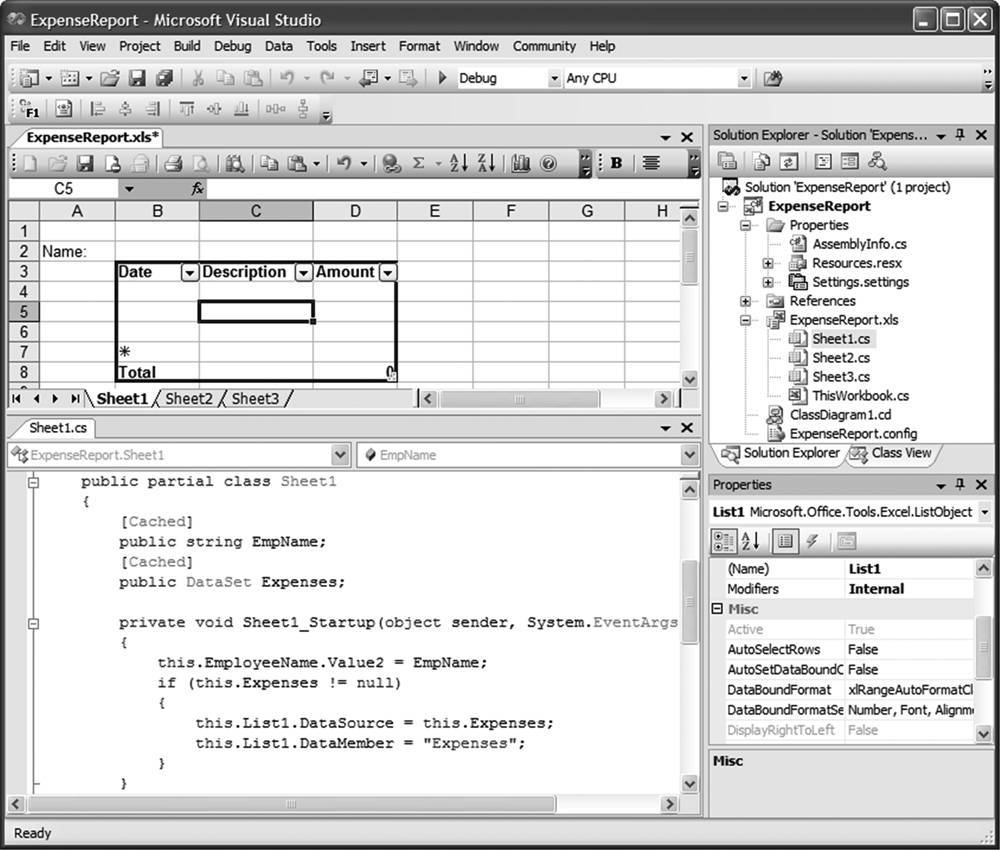Click the Excel Print Preview icon
Image resolution: width=1000 pixels, height=850 pixels.
pos(201,164)
